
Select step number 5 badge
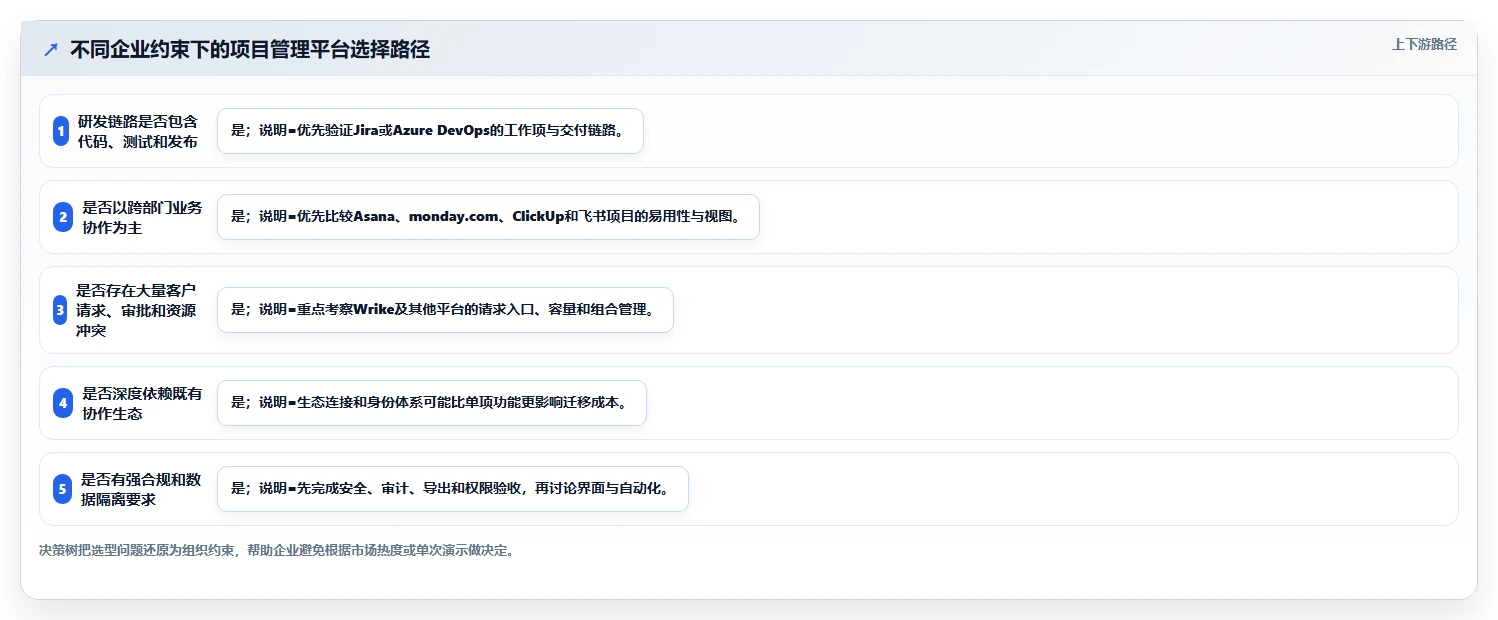click(x=62, y=489)
